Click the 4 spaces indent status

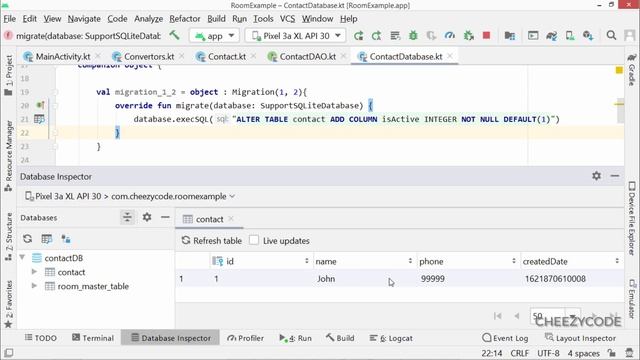click(x=584, y=353)
